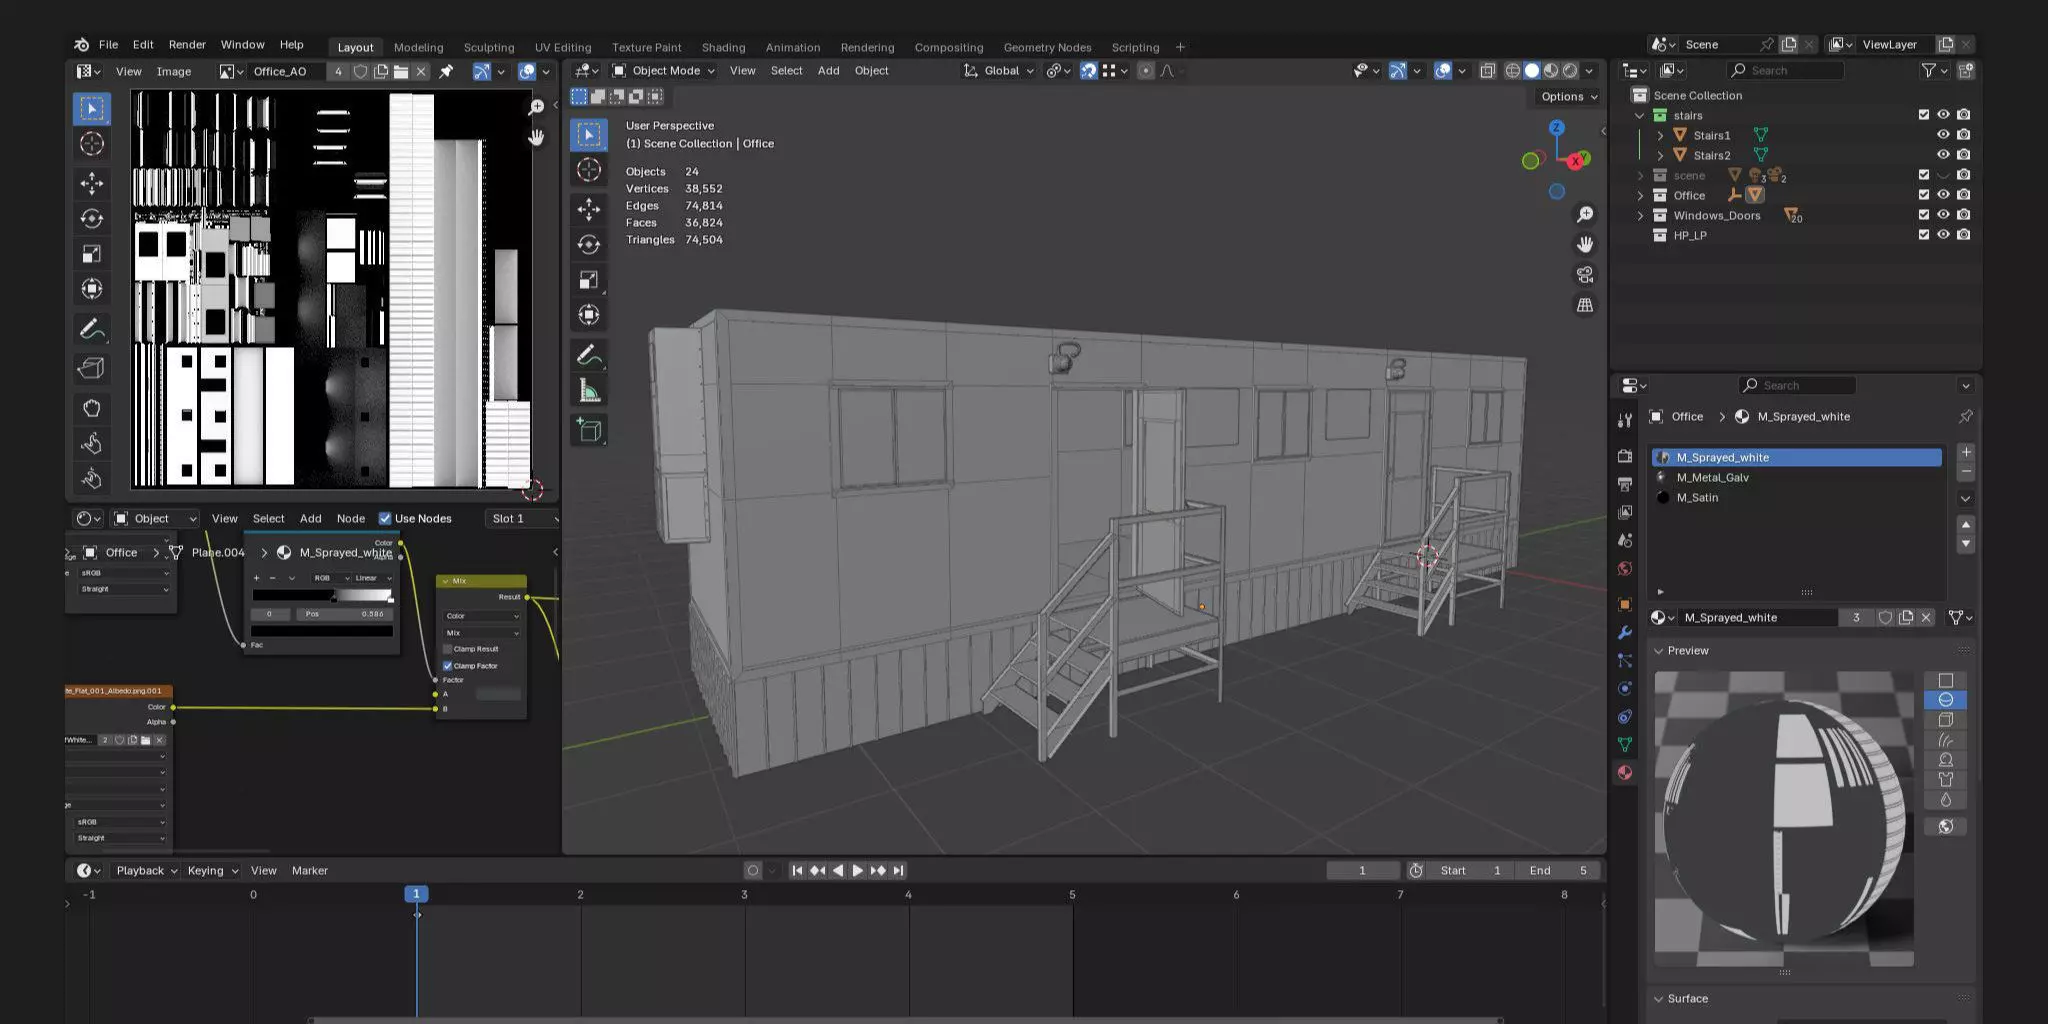This screenshot has width=2048, height=1024.
Task: Switch to the Geometry Nodes workspace tab
Action: 1047,47
